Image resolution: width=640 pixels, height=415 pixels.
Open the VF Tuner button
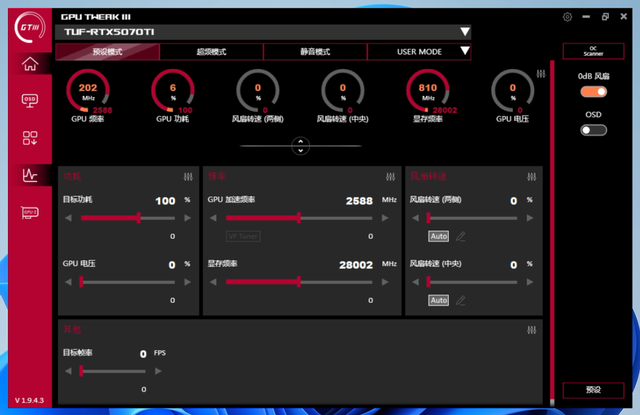click(x=243, y=236)
